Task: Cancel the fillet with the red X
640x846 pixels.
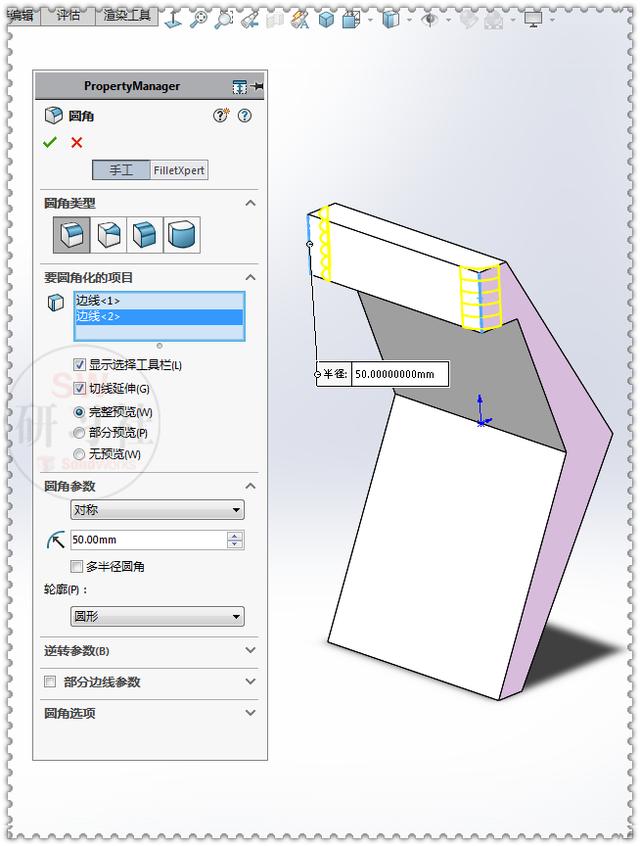Action: click(x=77, y=142)
